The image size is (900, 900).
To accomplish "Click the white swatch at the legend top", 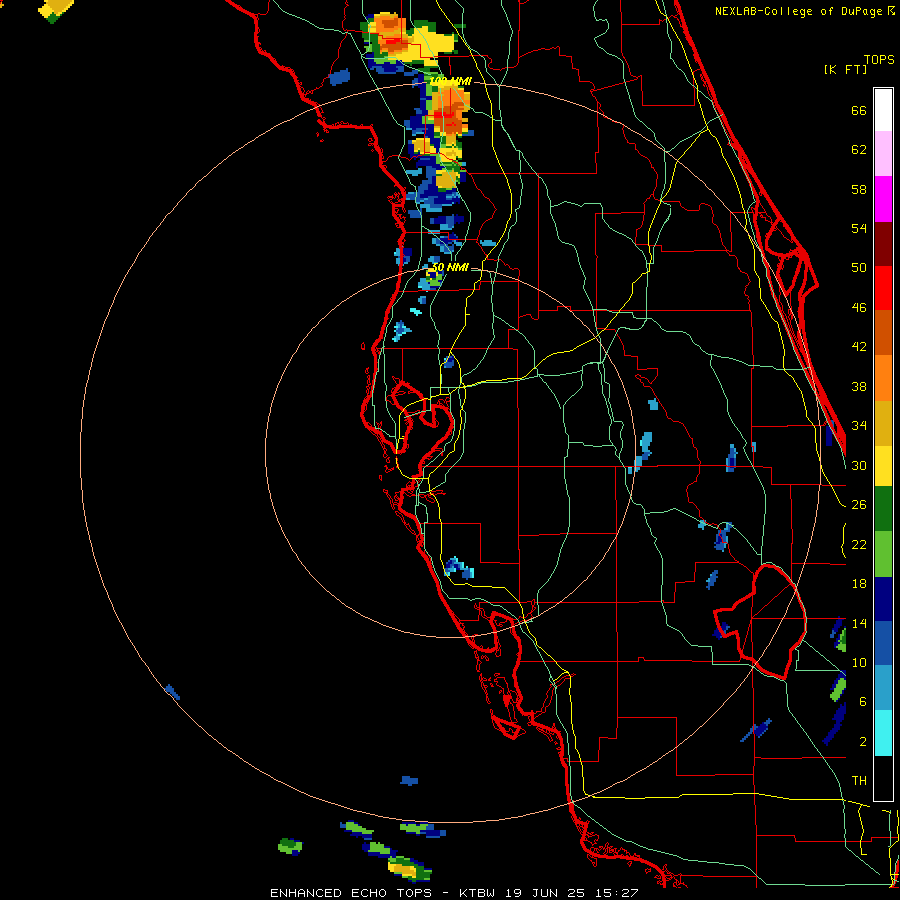I will pos(883,110).
